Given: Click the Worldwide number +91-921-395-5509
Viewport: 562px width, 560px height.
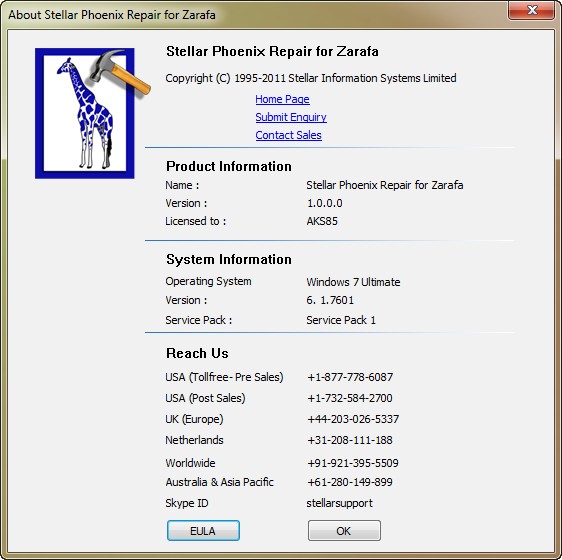Looking at the screenshot, I should (x=353, y=463).
